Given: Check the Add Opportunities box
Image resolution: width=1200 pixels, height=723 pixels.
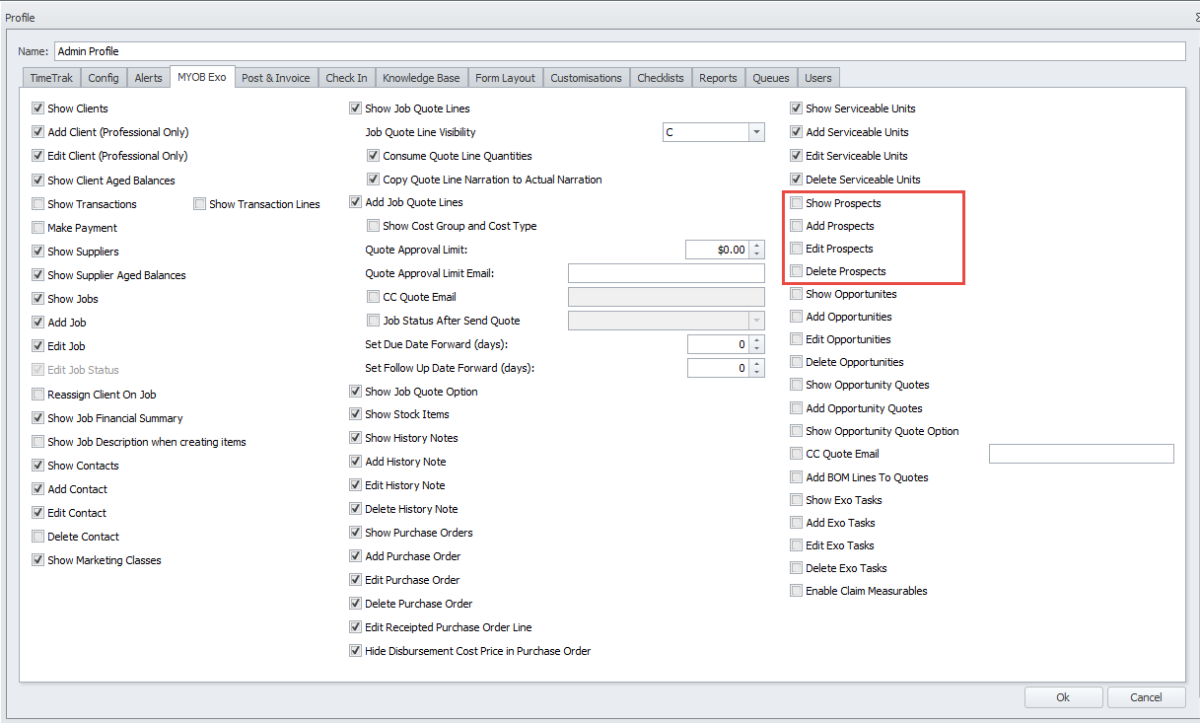Looking at the screenshot, I should [796, 317].
